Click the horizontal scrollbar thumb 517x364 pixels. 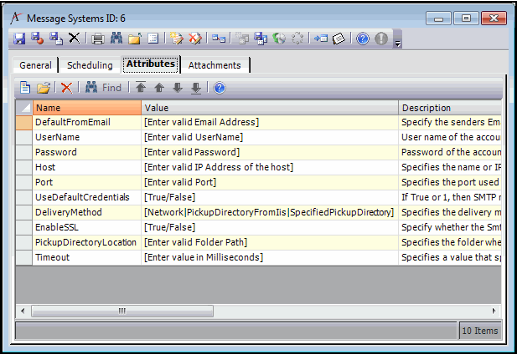click(x=122, y=311)
